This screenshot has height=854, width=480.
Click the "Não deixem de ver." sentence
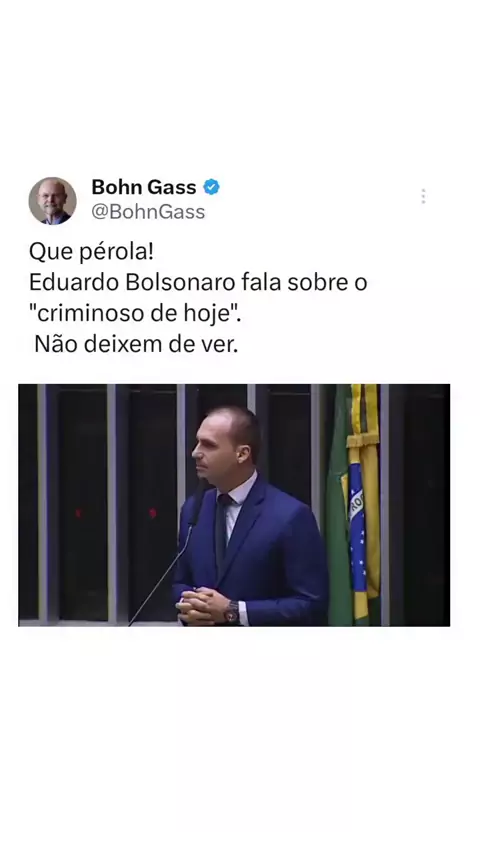click(x=136, y=344)
